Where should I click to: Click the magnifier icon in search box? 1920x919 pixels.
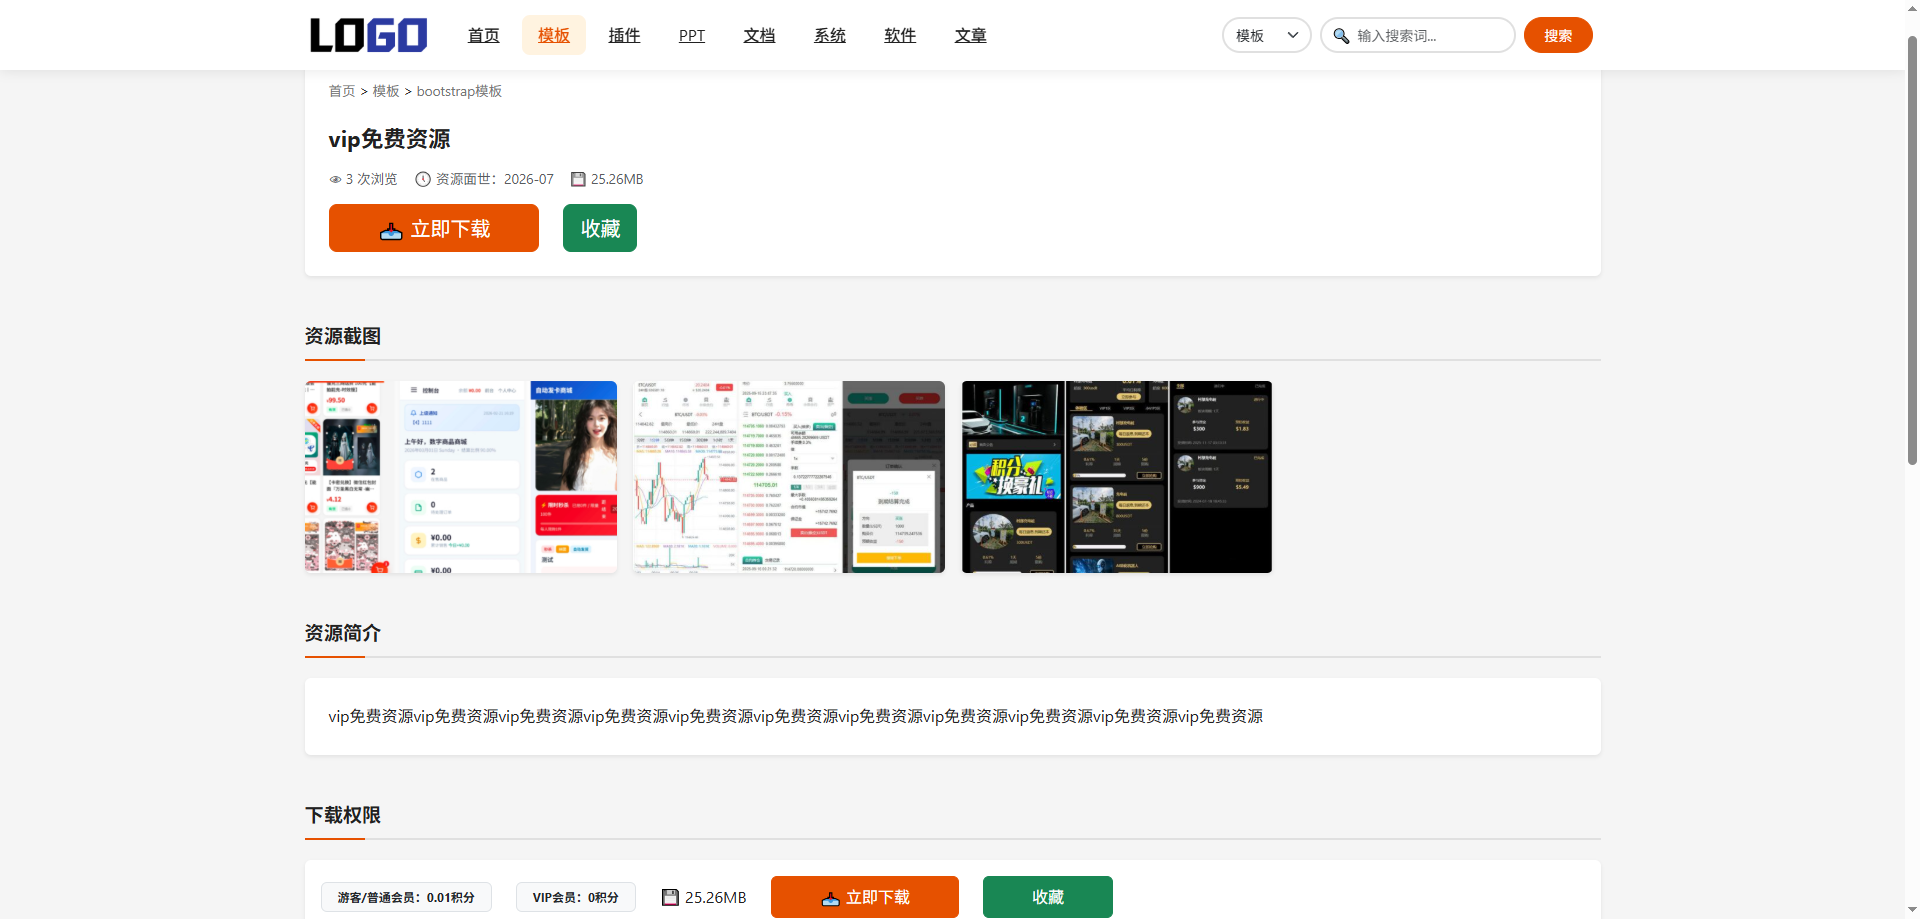tap(1341, 36)
